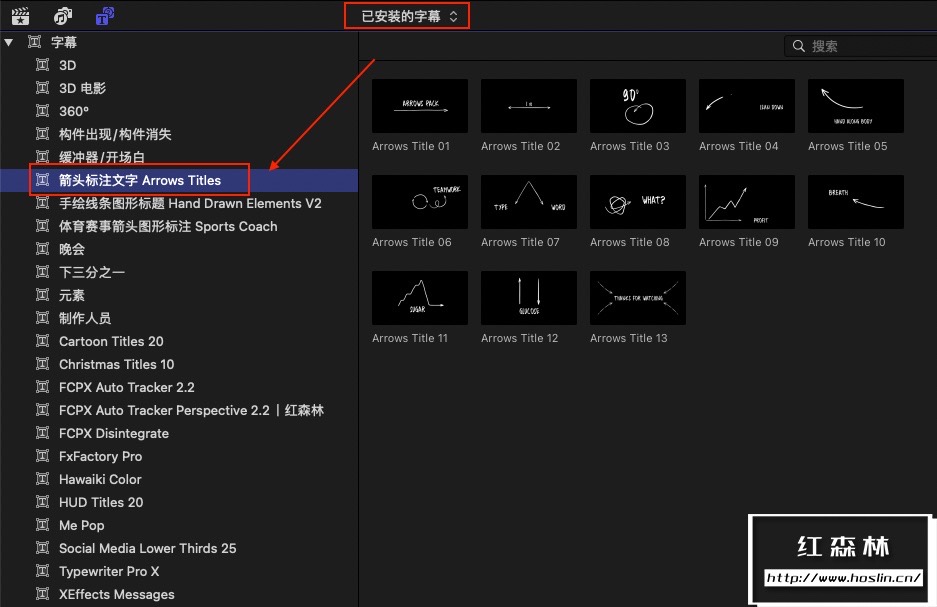Image resolution: width=937 pixels, height=607 pixels.
Task: Select the Arrows Title 02 thumbnail
Action: pos(529,106)
